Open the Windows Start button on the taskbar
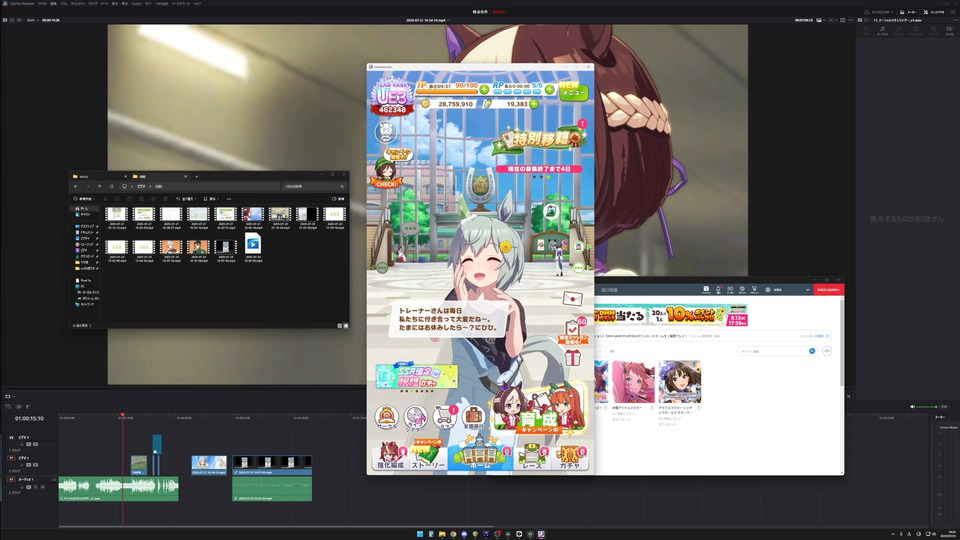Viewport: 960px width, 540px height. [x=419, y=534]
